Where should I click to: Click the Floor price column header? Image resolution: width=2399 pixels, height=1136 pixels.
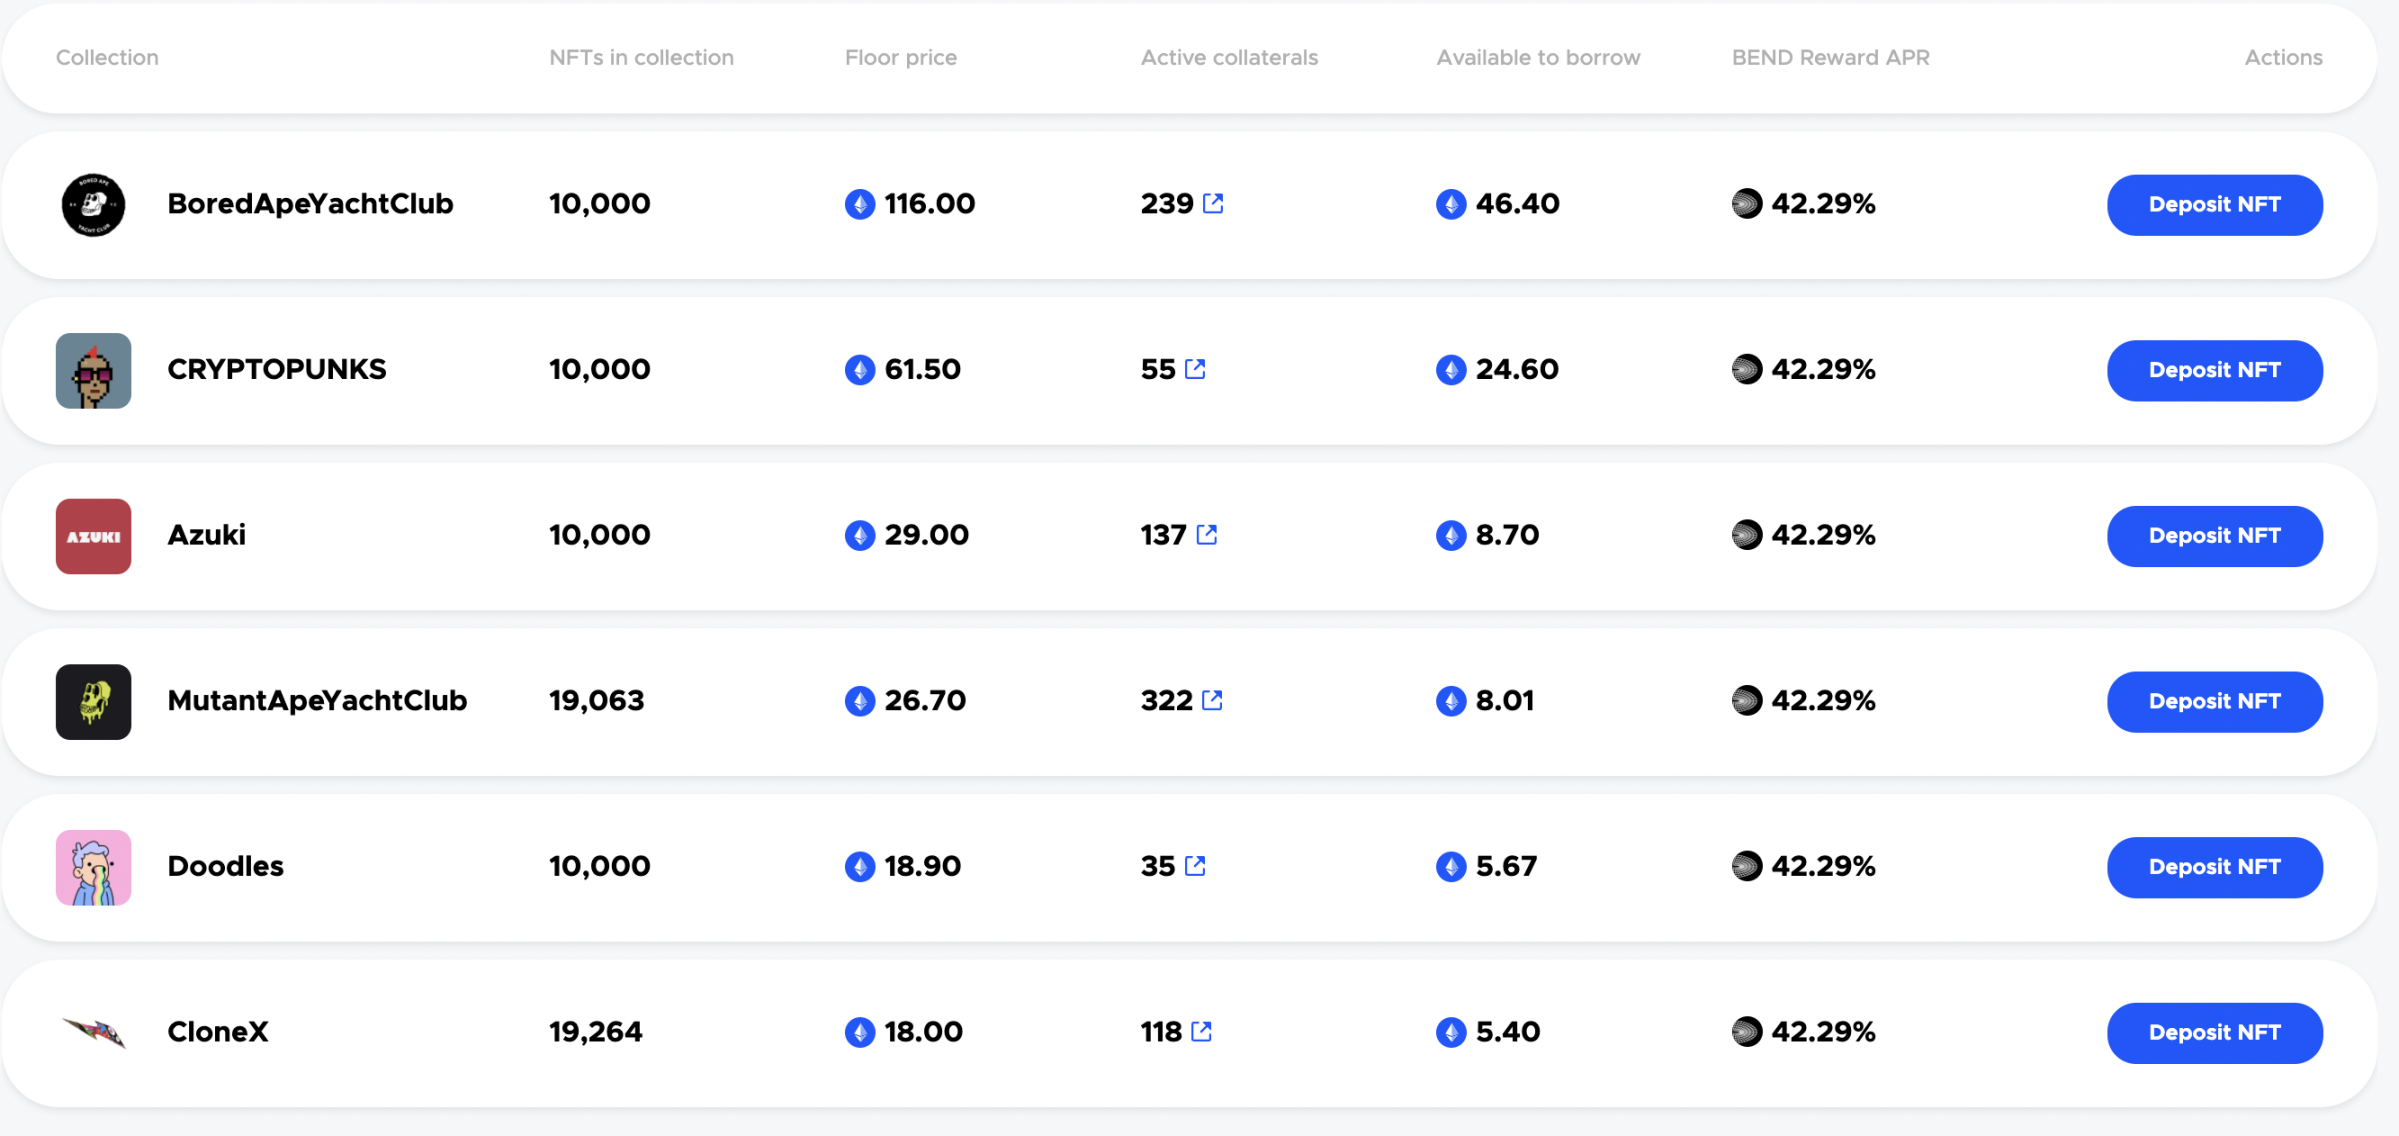[900, 58]
